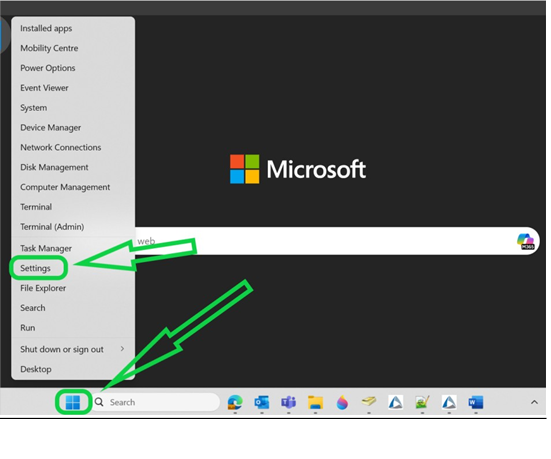The image size is (551, 459).
Task: Open Terminal from the menu
Action: [x=73, y=207]
